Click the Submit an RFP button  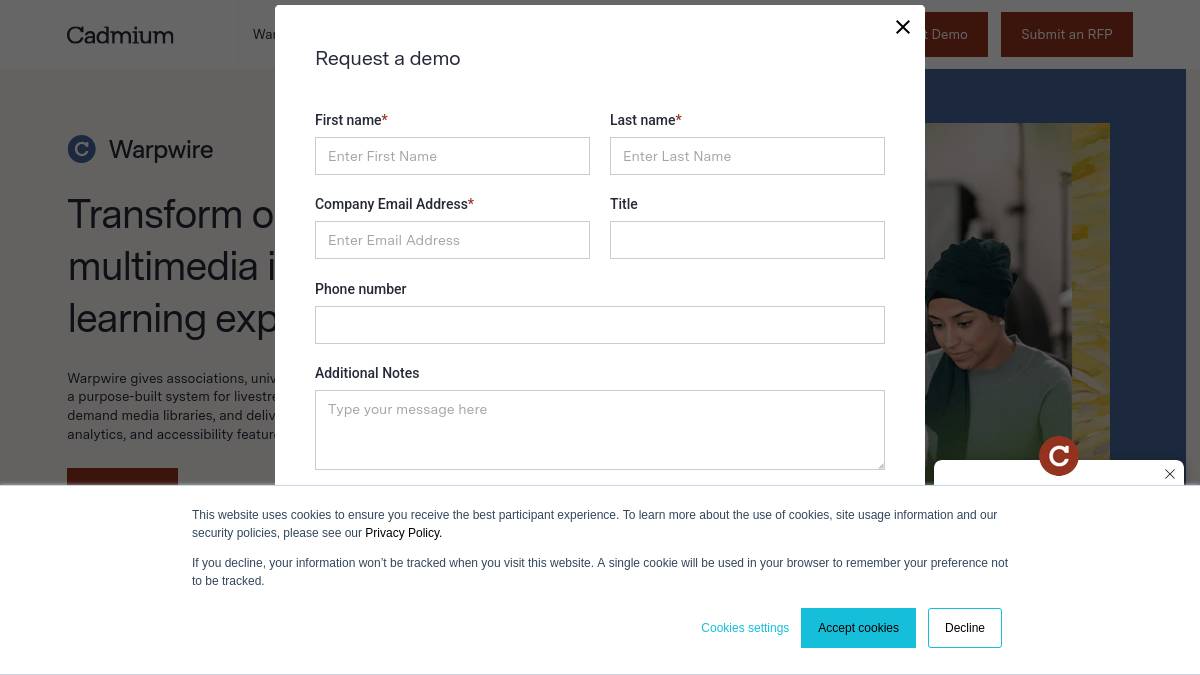(1067, 34)
